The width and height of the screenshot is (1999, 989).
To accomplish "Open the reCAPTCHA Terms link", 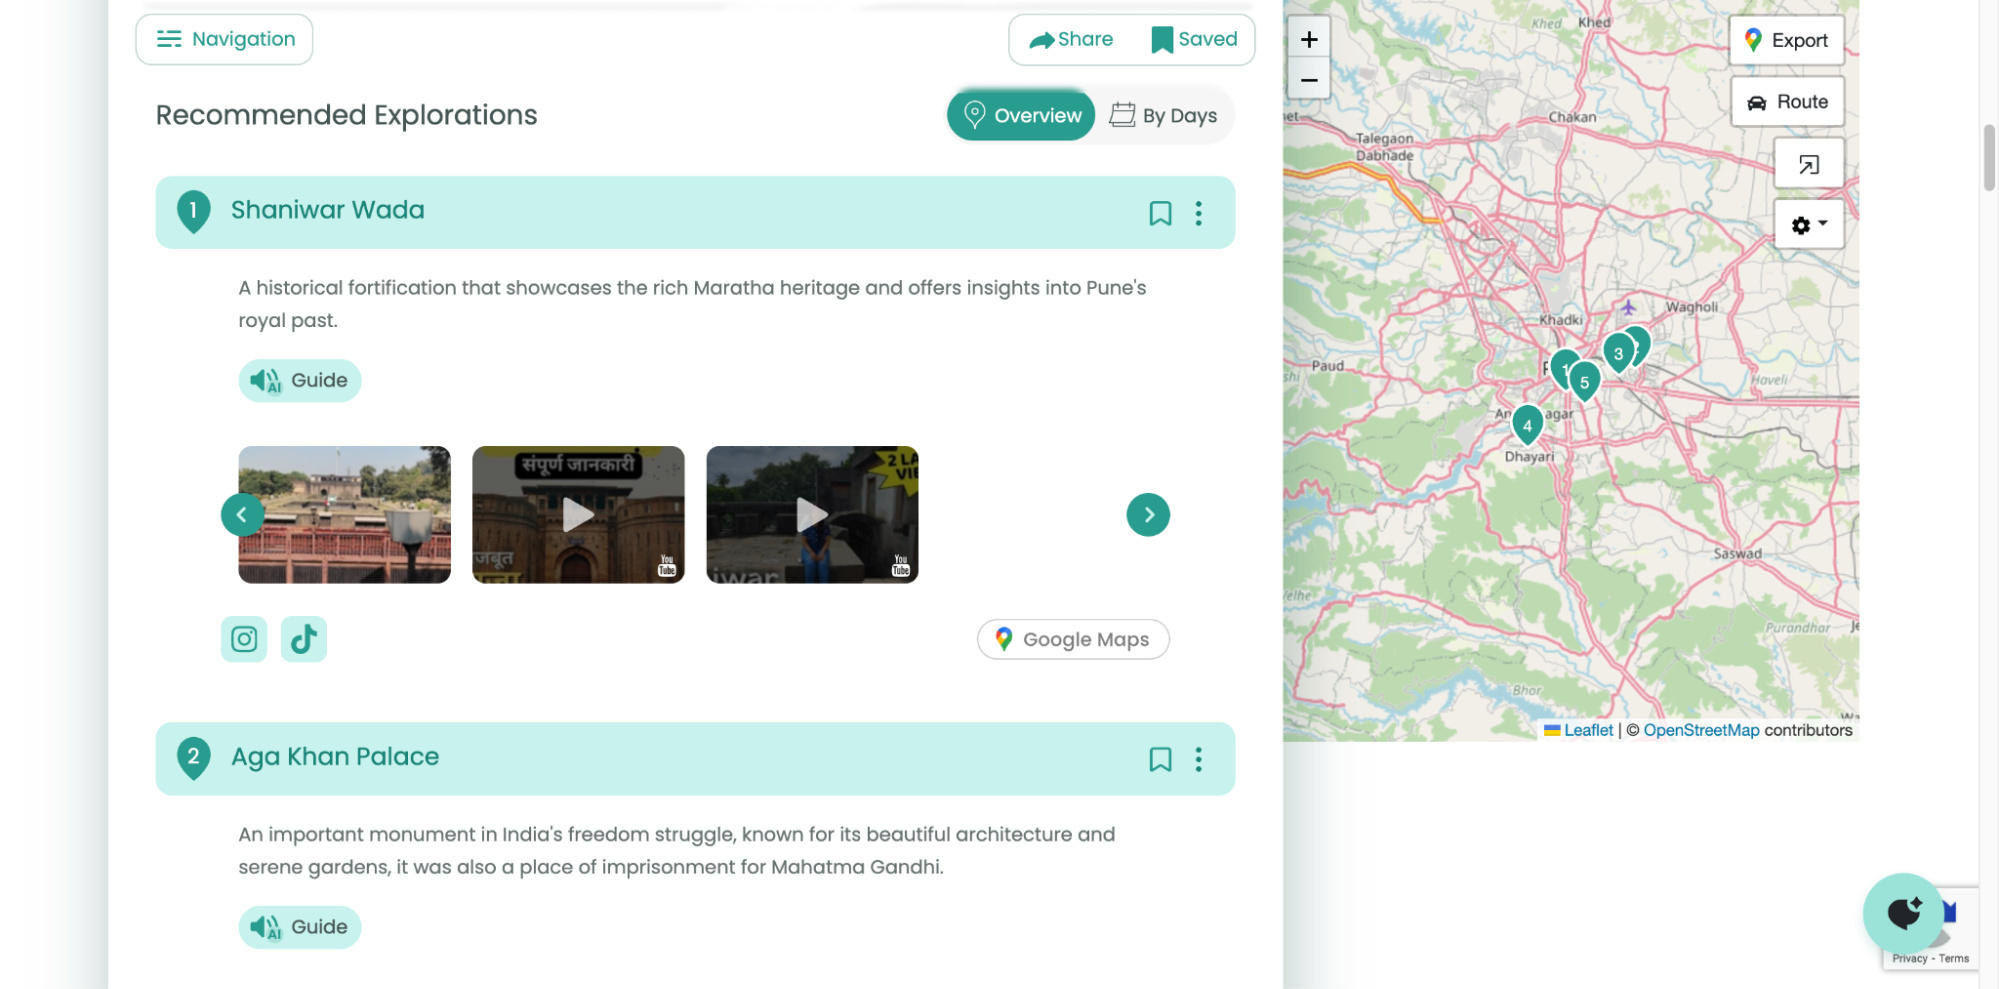I will click(x=1954, y=958).
